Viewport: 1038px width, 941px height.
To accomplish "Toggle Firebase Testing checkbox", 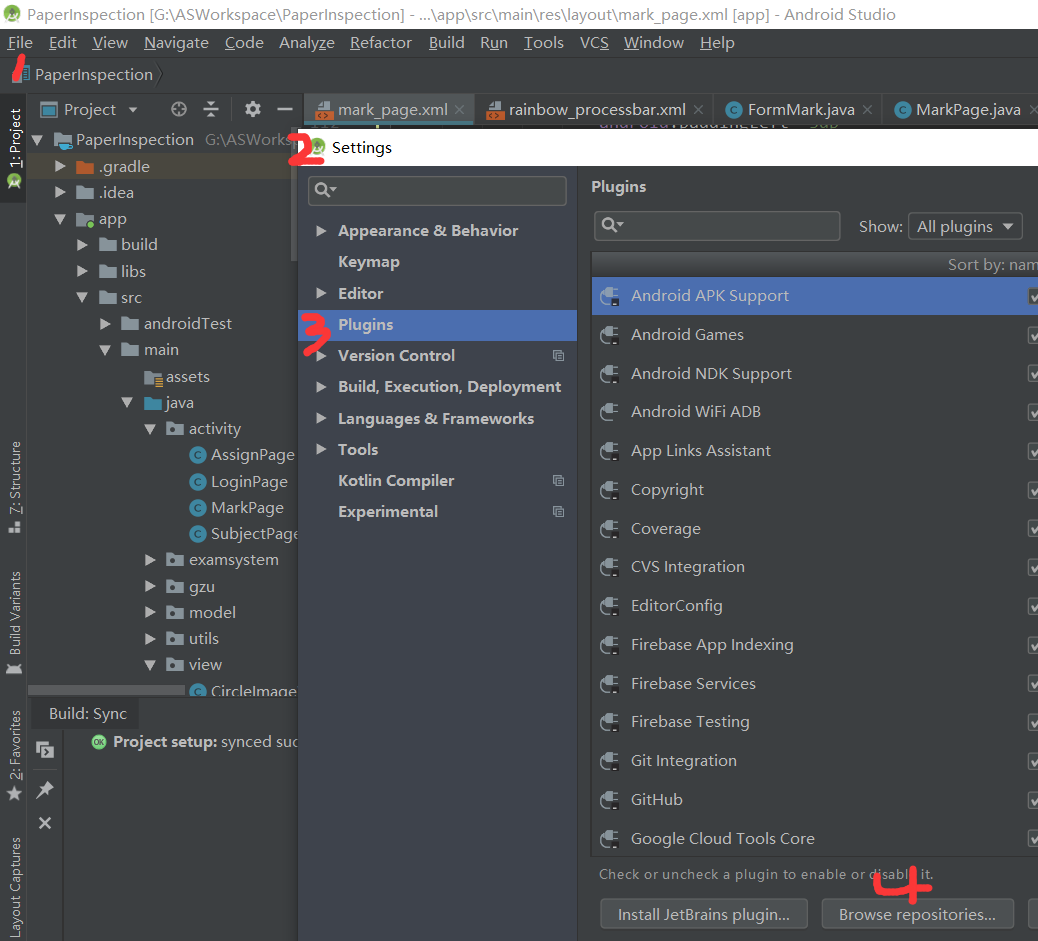I will coord(1033,722).
